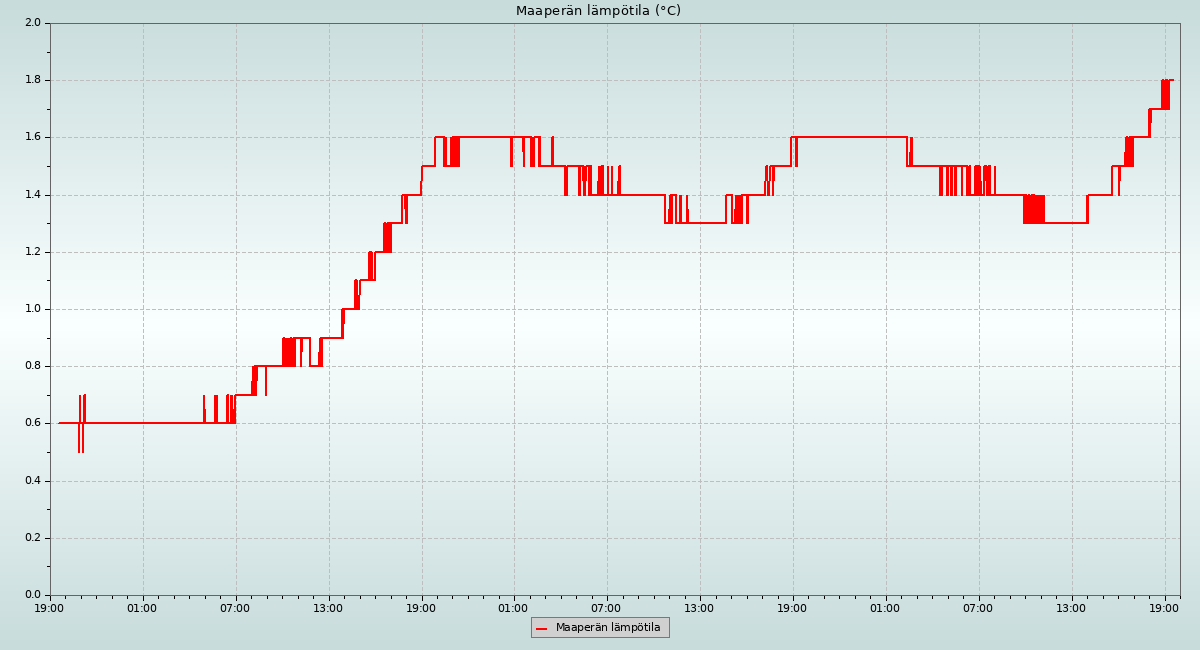Image resolution: width=1200 pixels, height=650 pixels.
Task: Select the last 13:00 label on the time axis
Action: click(1071, 608)
